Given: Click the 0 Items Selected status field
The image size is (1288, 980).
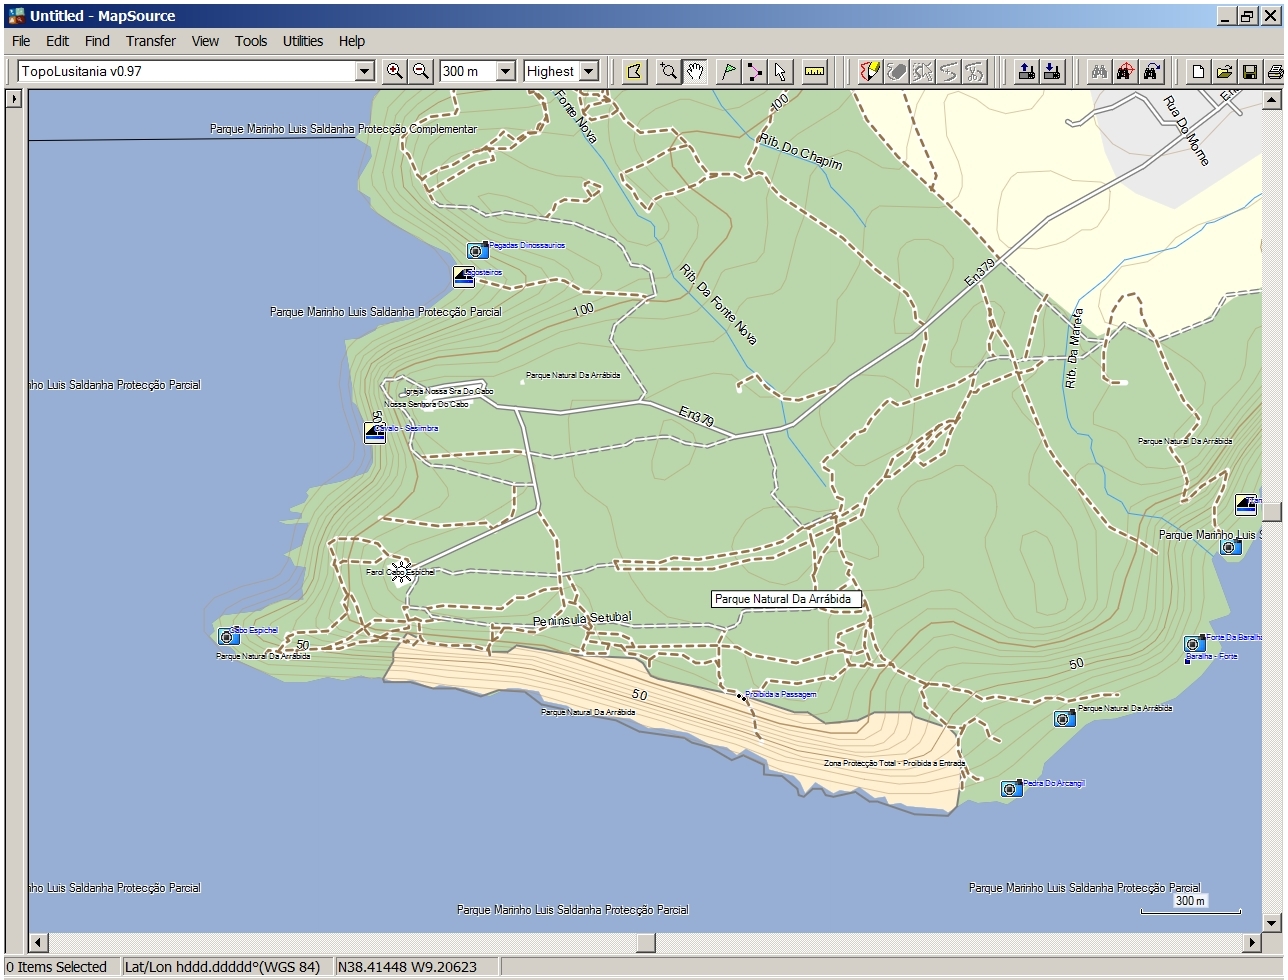Looking at the screenshot, I should click(x=62, y=967).
